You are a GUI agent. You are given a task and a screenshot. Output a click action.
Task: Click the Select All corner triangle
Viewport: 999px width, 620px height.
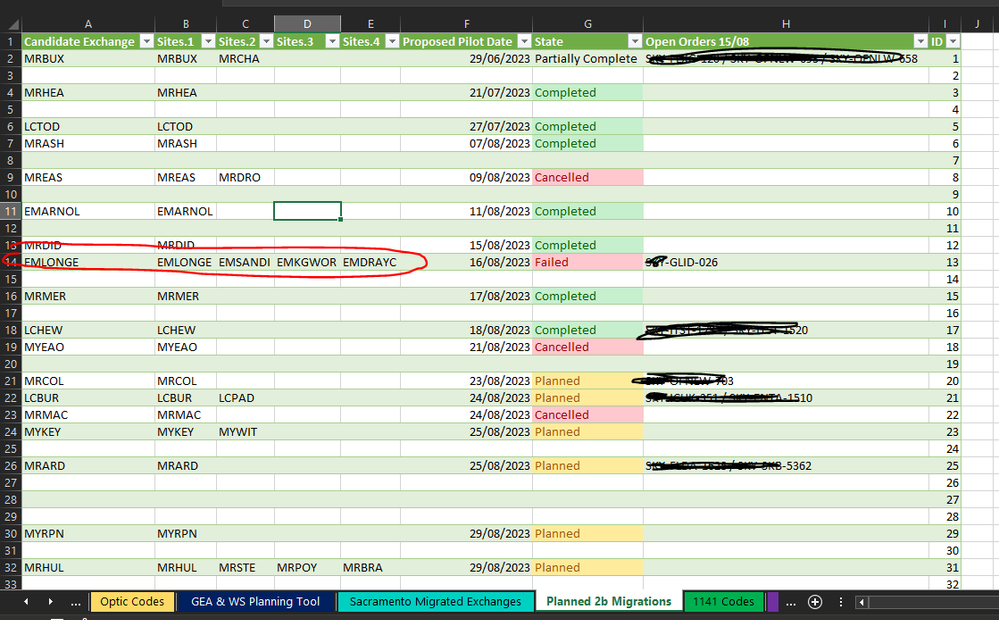(12, 24)
